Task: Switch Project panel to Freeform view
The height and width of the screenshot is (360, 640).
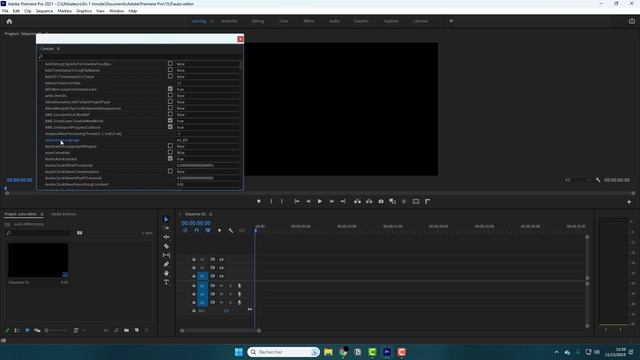Action: click(x=37, y=330)
